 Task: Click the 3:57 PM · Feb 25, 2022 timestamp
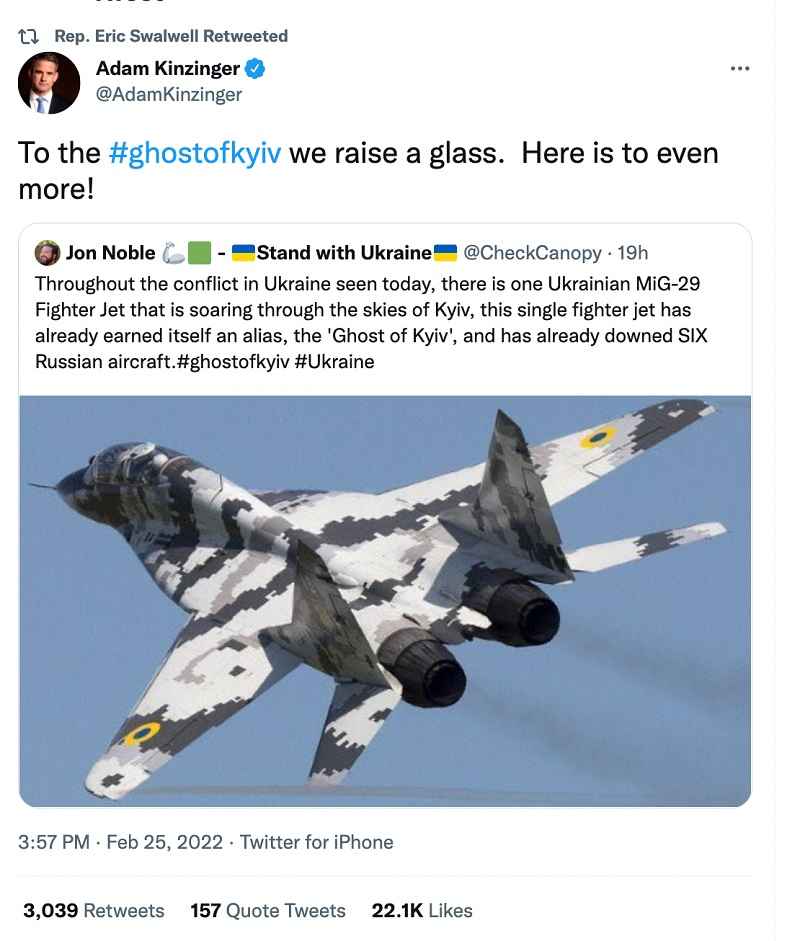[118, 842]
